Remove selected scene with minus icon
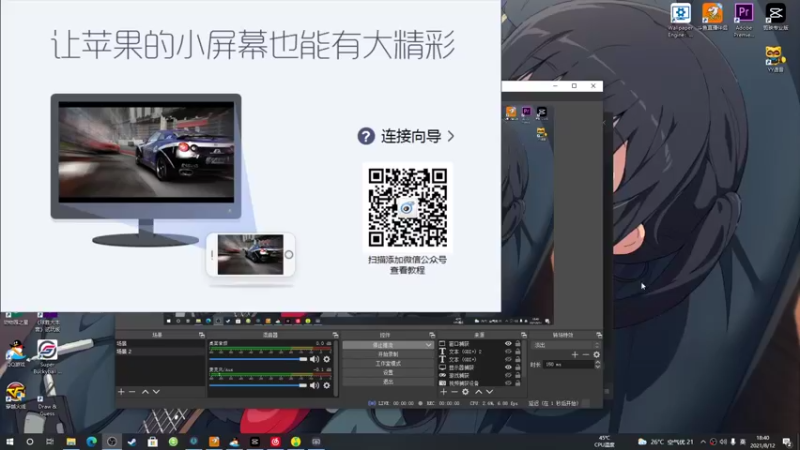 [x=132, y=392]
